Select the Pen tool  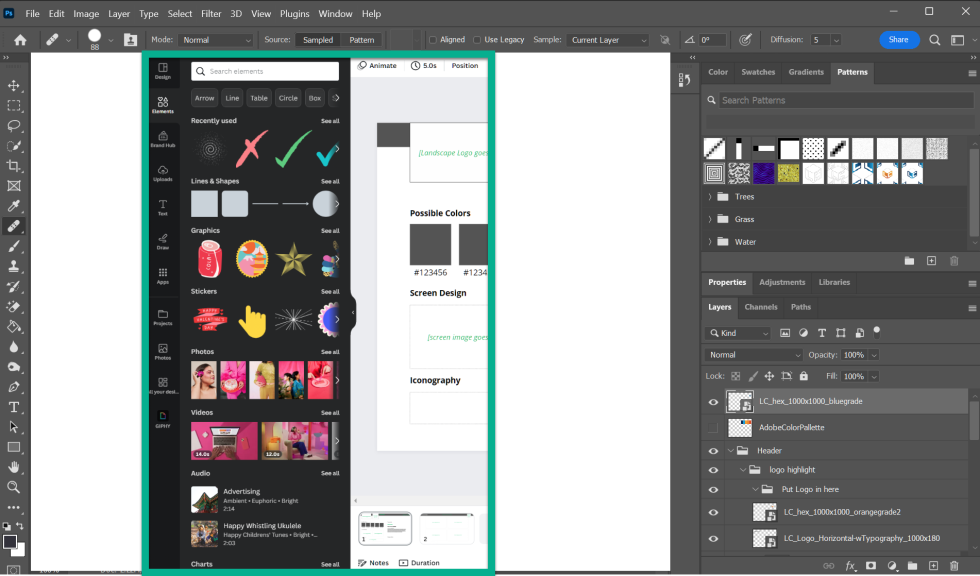point(14,387)
